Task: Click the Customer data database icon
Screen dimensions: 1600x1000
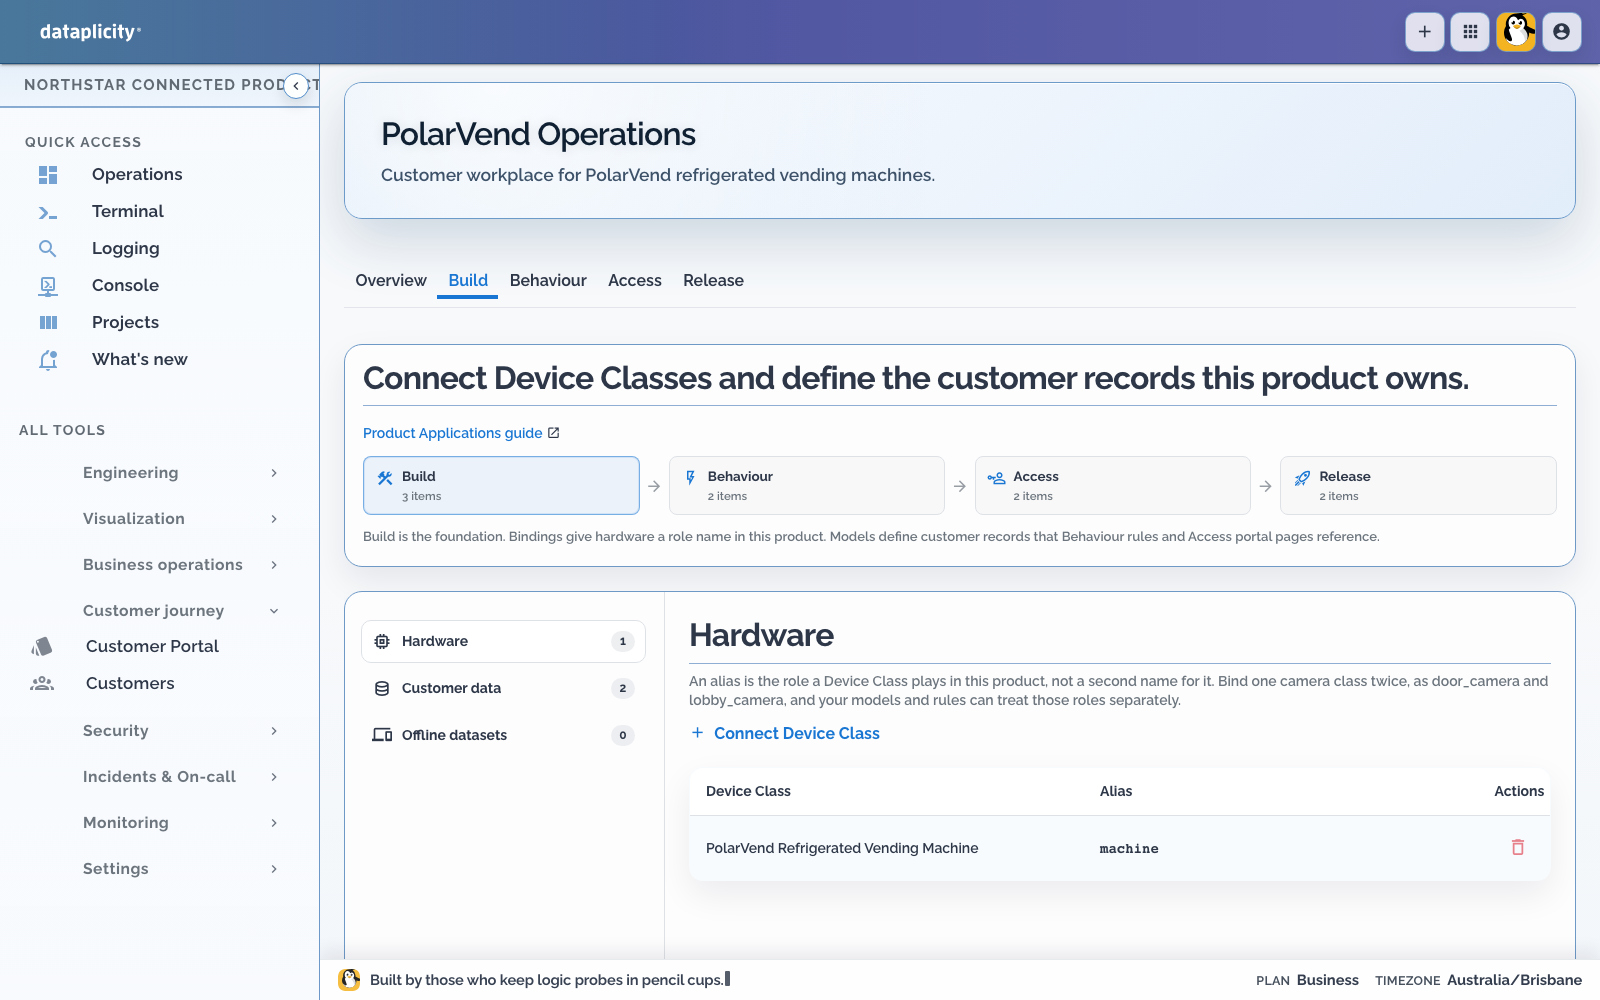Action: pyautogui.click(x=382, y=688)
